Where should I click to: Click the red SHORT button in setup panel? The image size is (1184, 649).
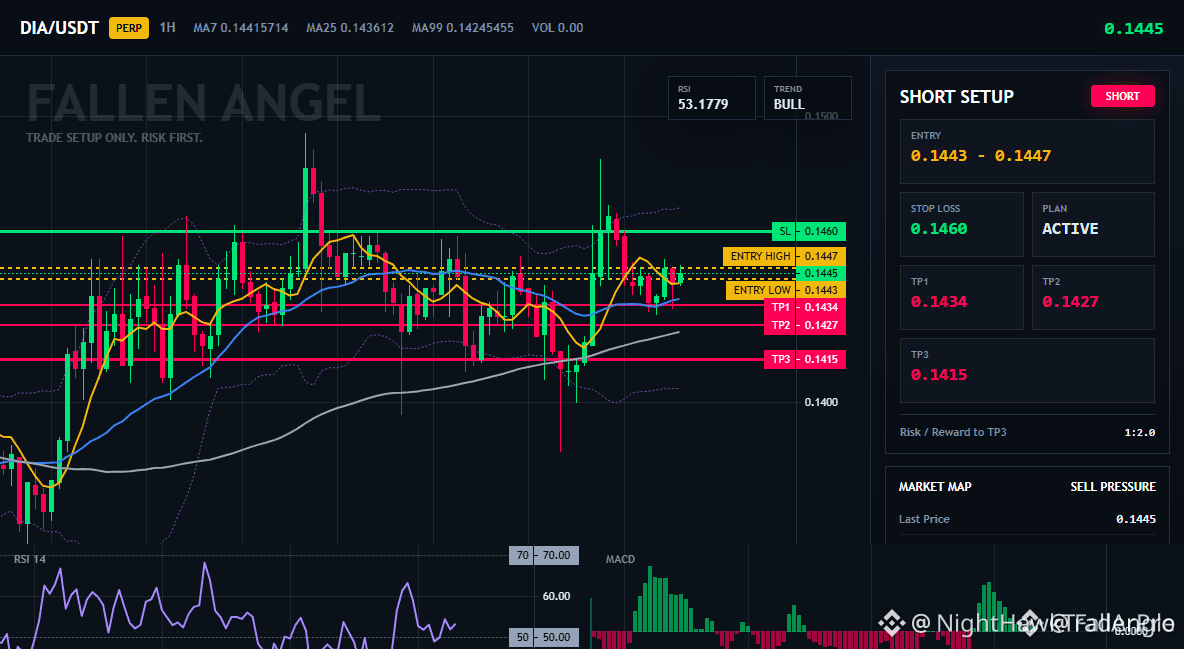(x=1122, y=96)
